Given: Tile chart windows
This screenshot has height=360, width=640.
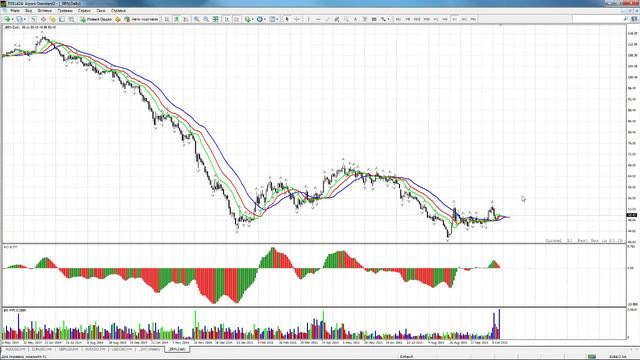Looking at the screenshot, I should pos(216,19).
